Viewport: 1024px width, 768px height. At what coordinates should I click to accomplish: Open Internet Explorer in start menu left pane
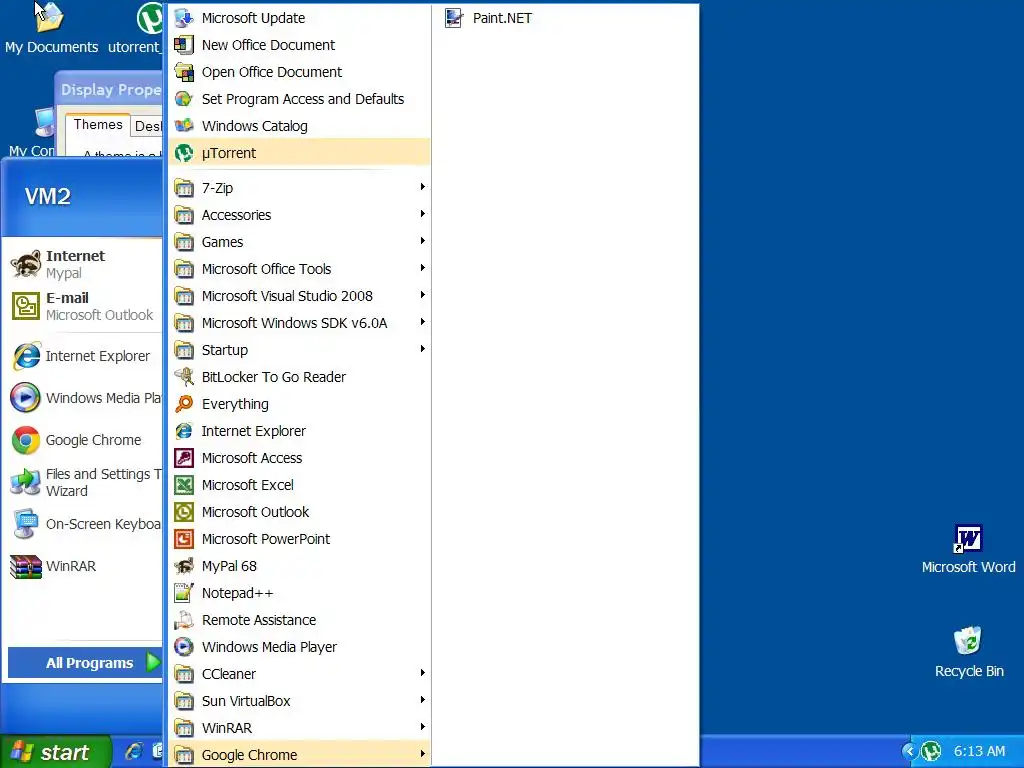pos(84,356)
